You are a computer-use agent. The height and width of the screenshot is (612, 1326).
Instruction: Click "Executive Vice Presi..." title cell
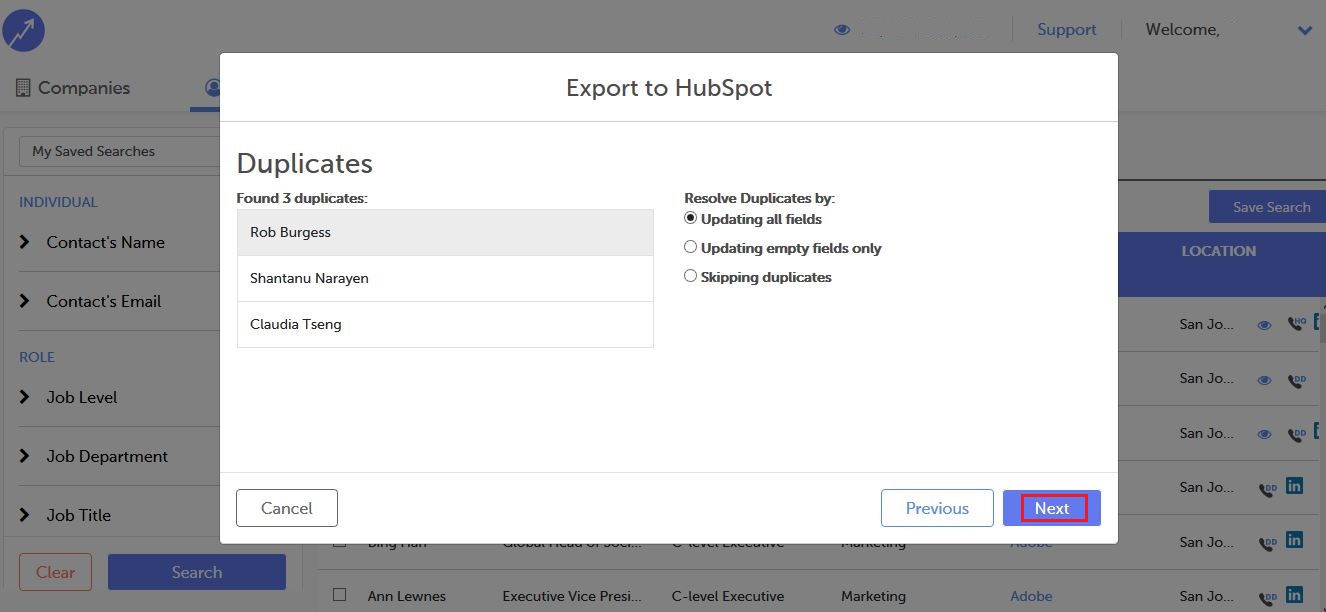point(572,596)
